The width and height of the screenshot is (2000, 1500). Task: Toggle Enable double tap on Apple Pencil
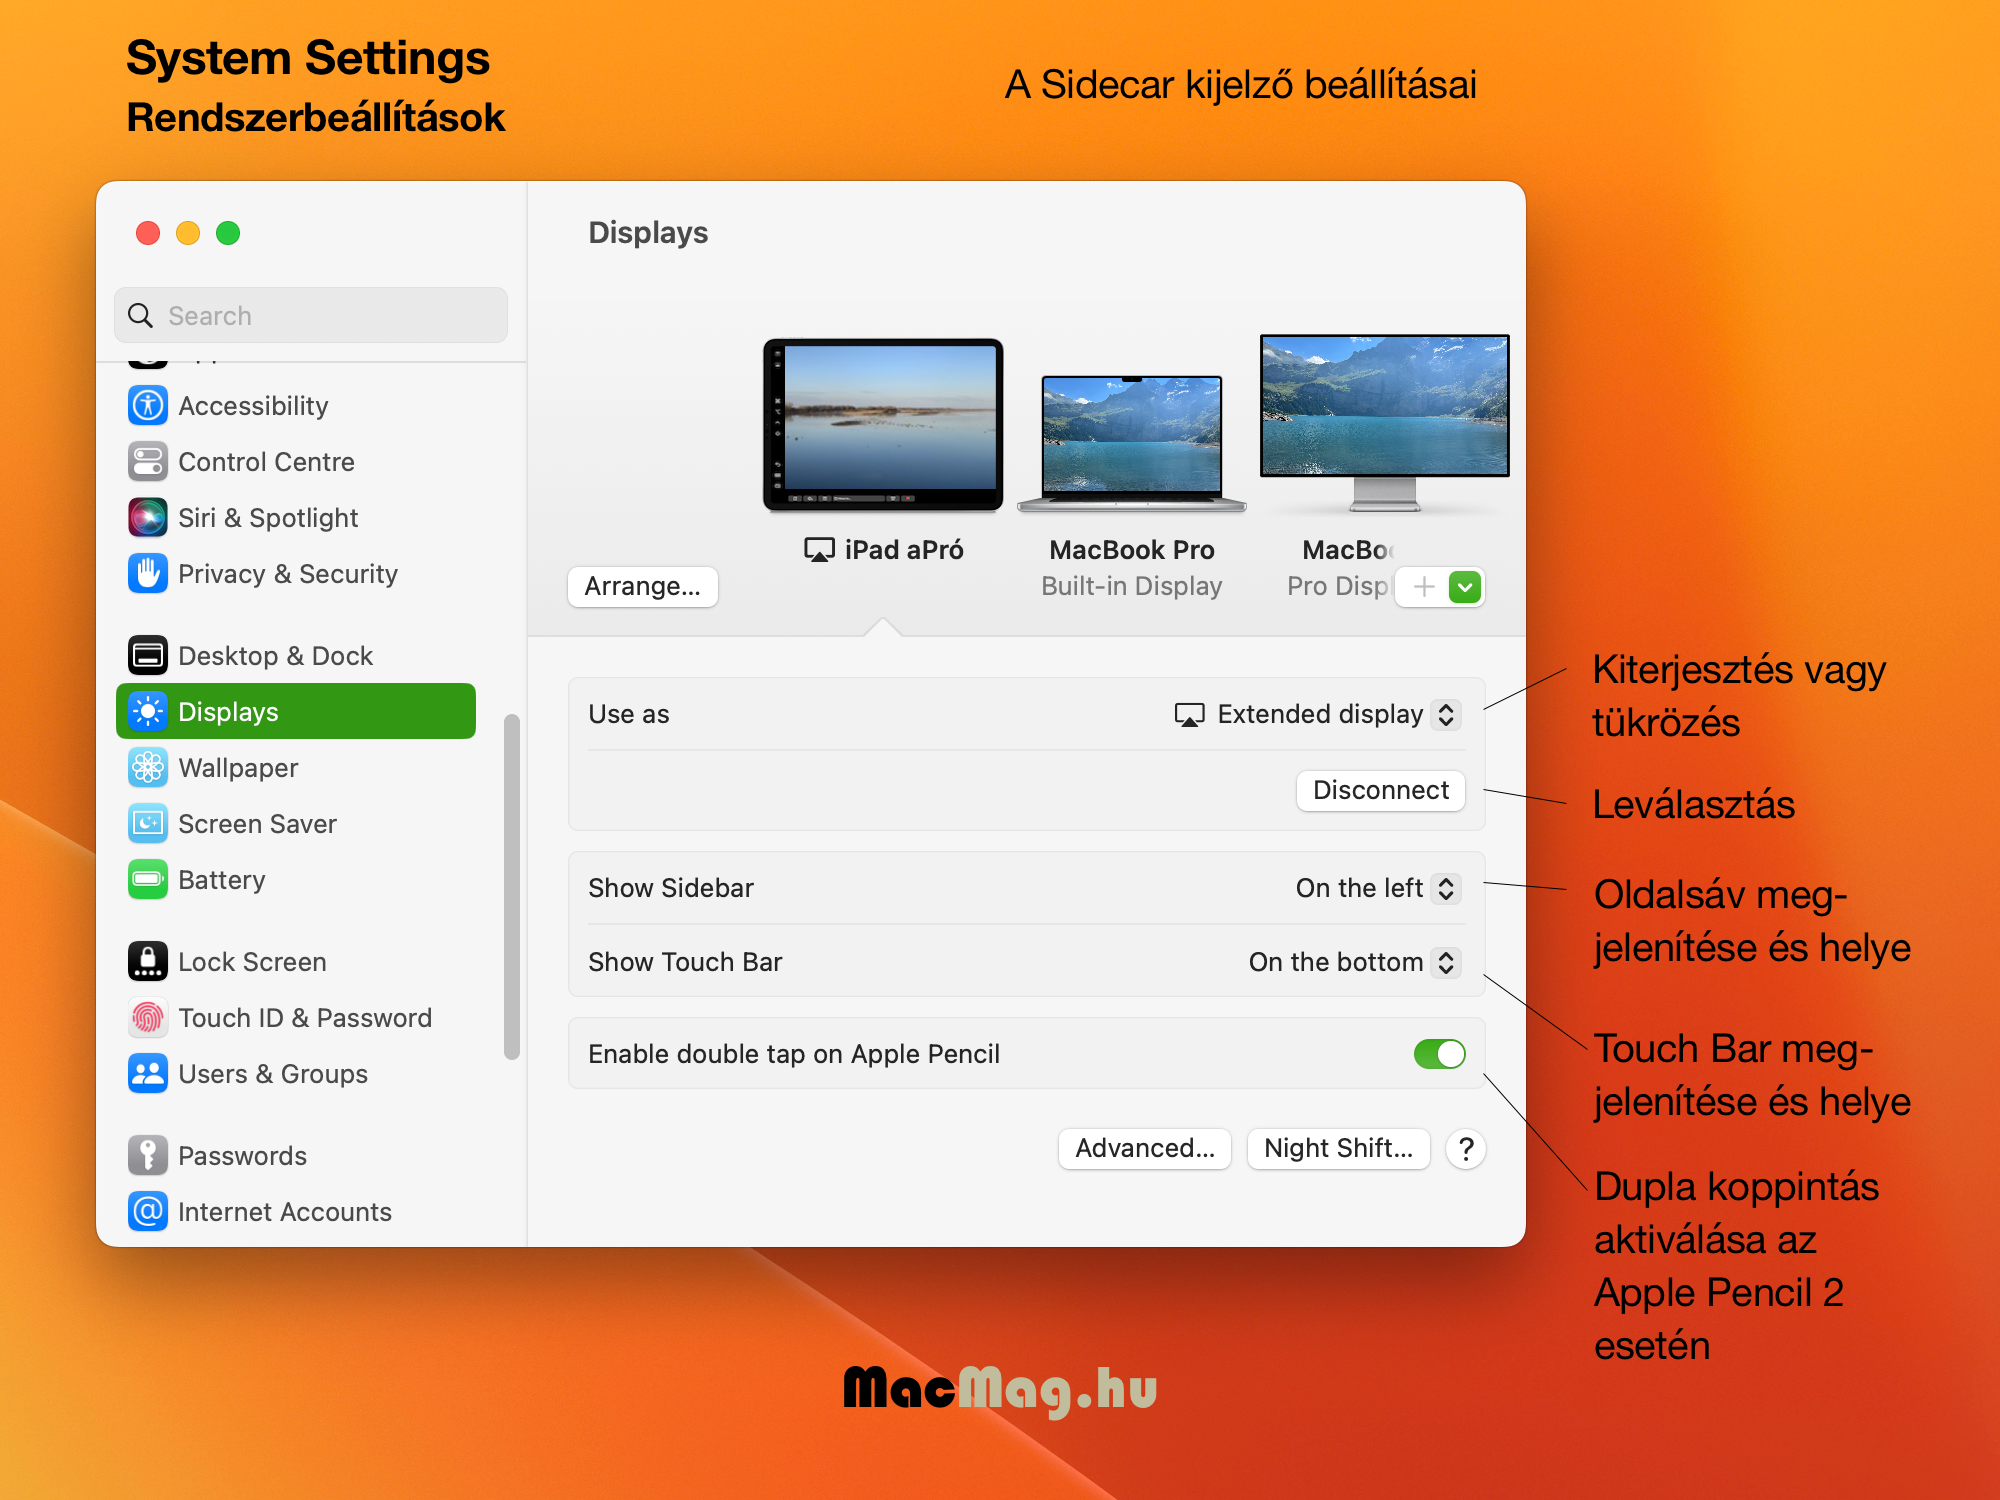pos(1439,1054)
